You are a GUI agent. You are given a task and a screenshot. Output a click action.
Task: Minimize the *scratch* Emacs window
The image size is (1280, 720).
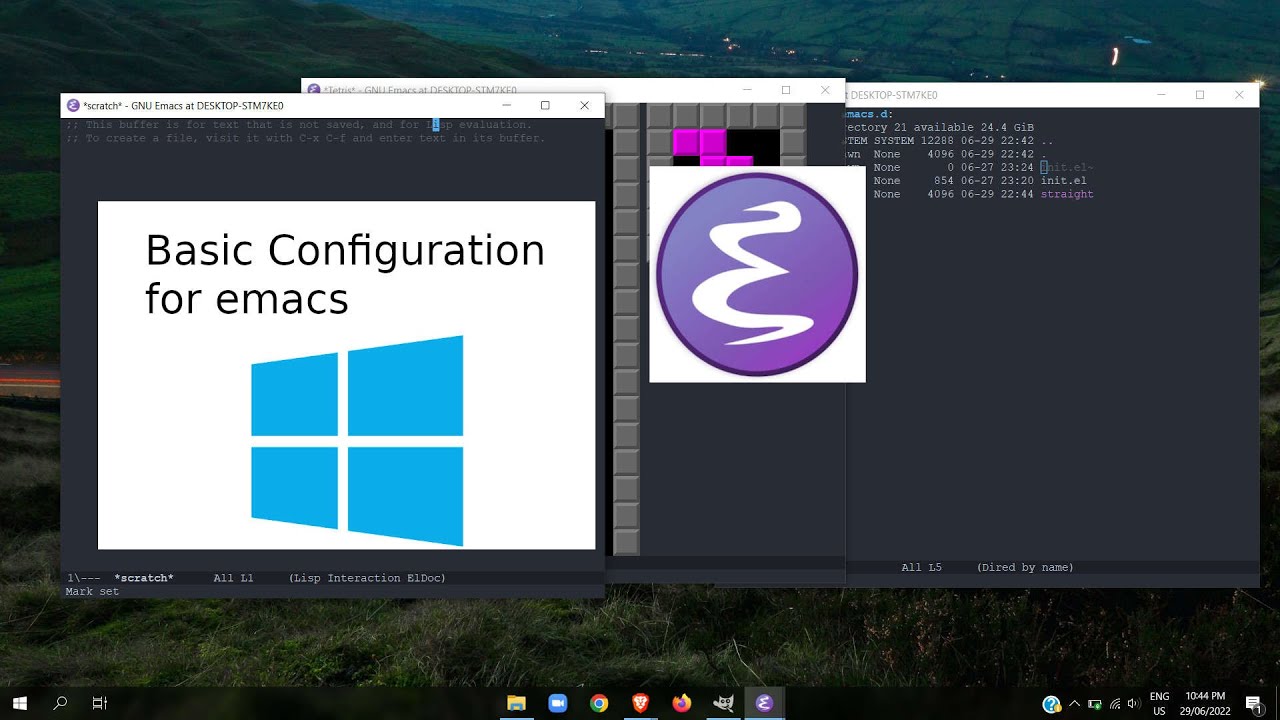click(x=507, y=105)
